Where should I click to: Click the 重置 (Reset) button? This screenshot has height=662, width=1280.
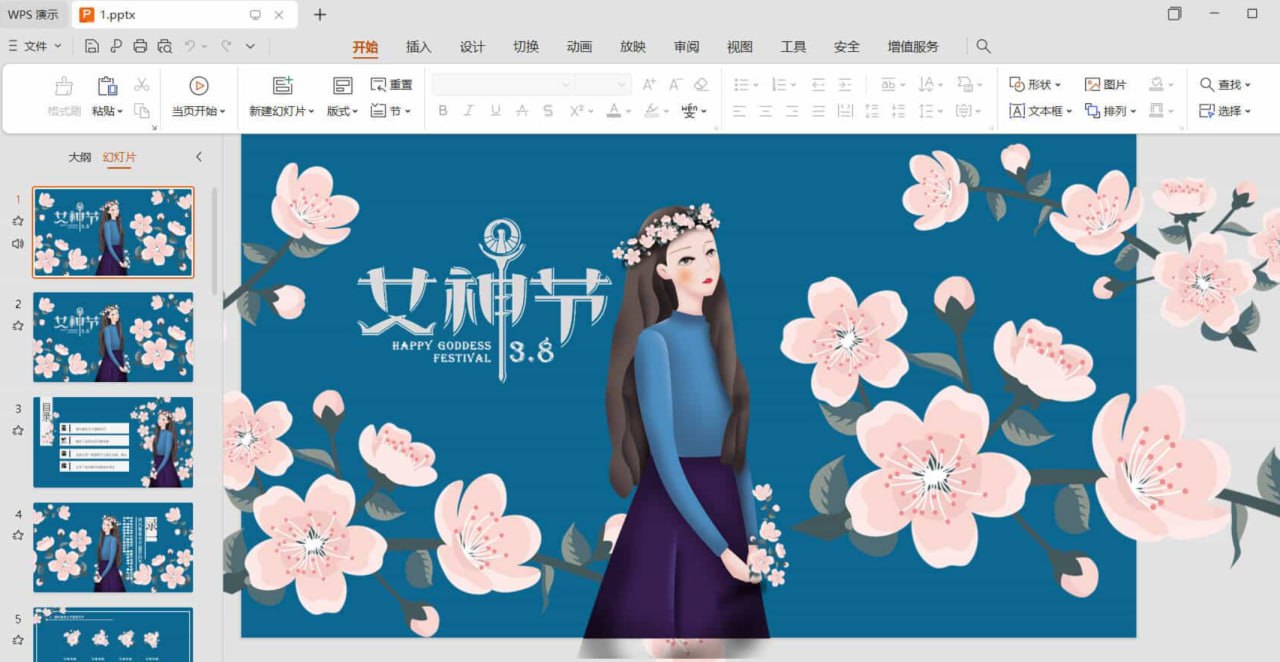point(391,84)
